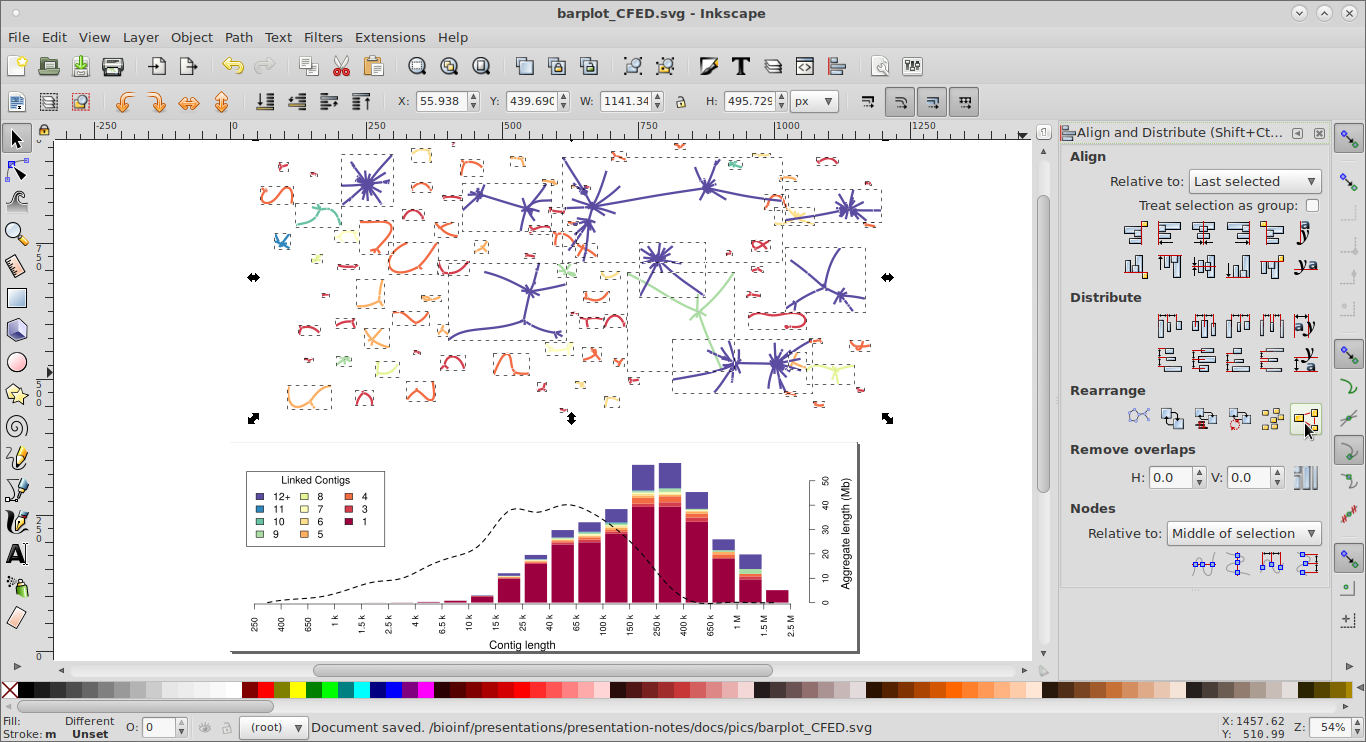Open the Text and Font dialog icon
The width and height of the screenshot is (1366, 742).
741,67
